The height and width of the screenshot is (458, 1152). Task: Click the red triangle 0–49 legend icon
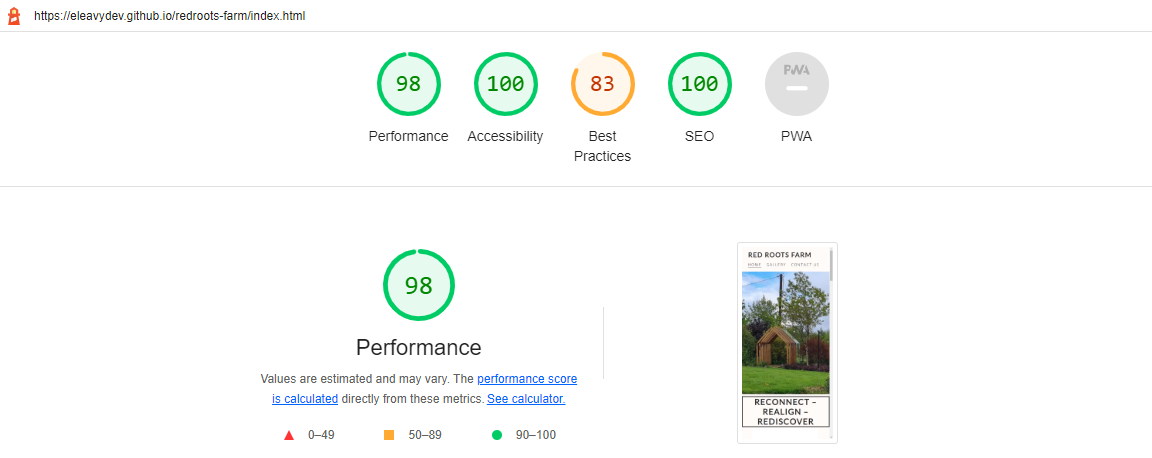pos(289,435)
